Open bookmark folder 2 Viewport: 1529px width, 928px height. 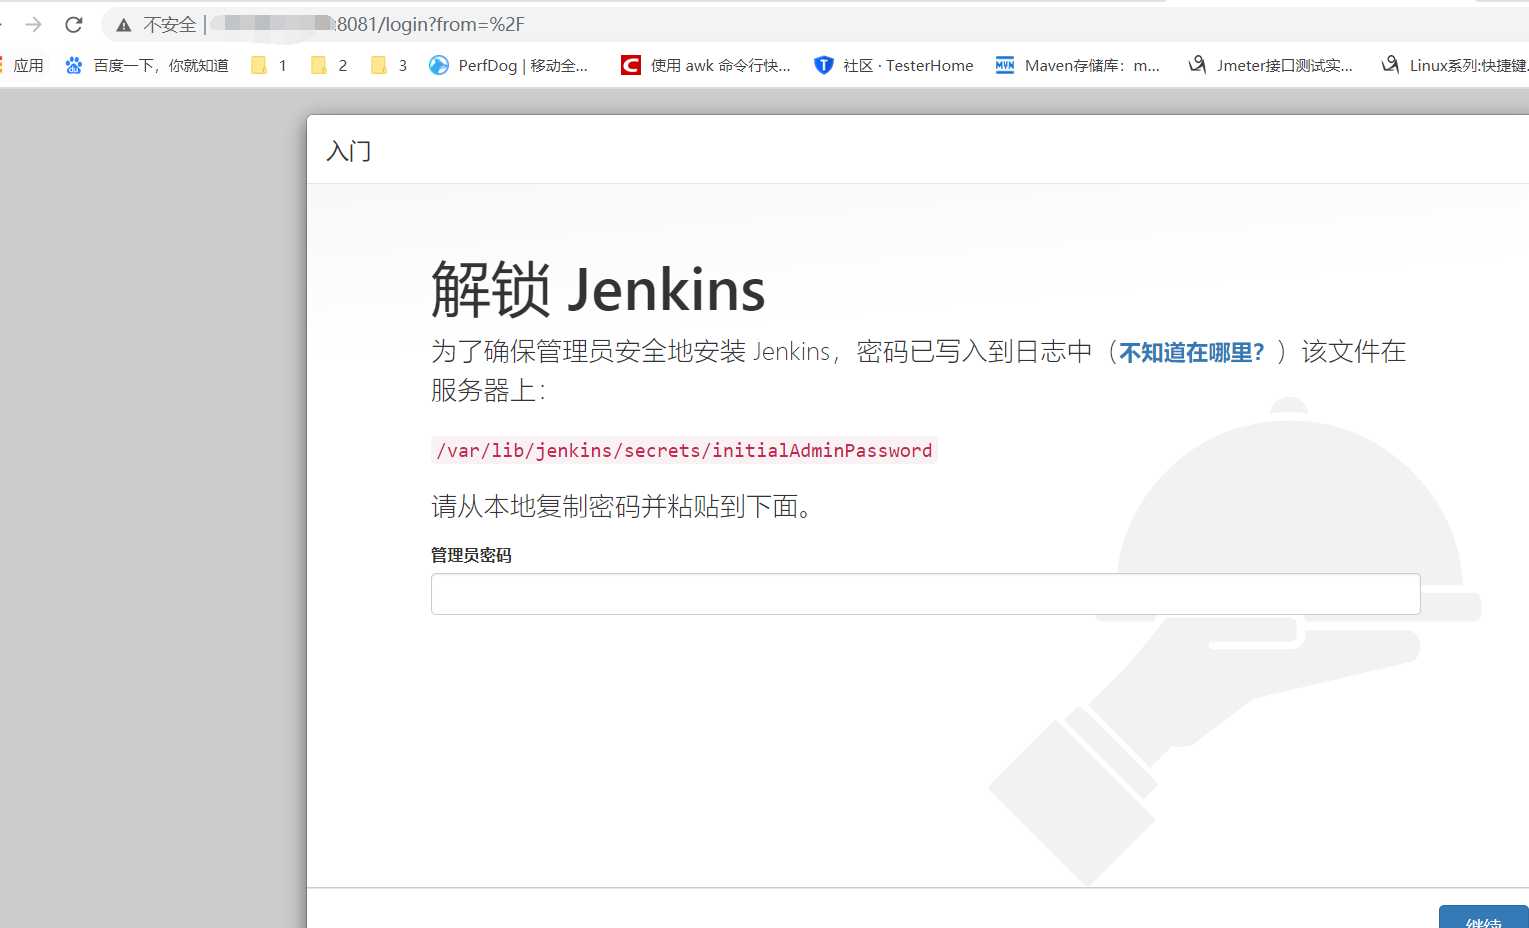click(x=329, y=65)
